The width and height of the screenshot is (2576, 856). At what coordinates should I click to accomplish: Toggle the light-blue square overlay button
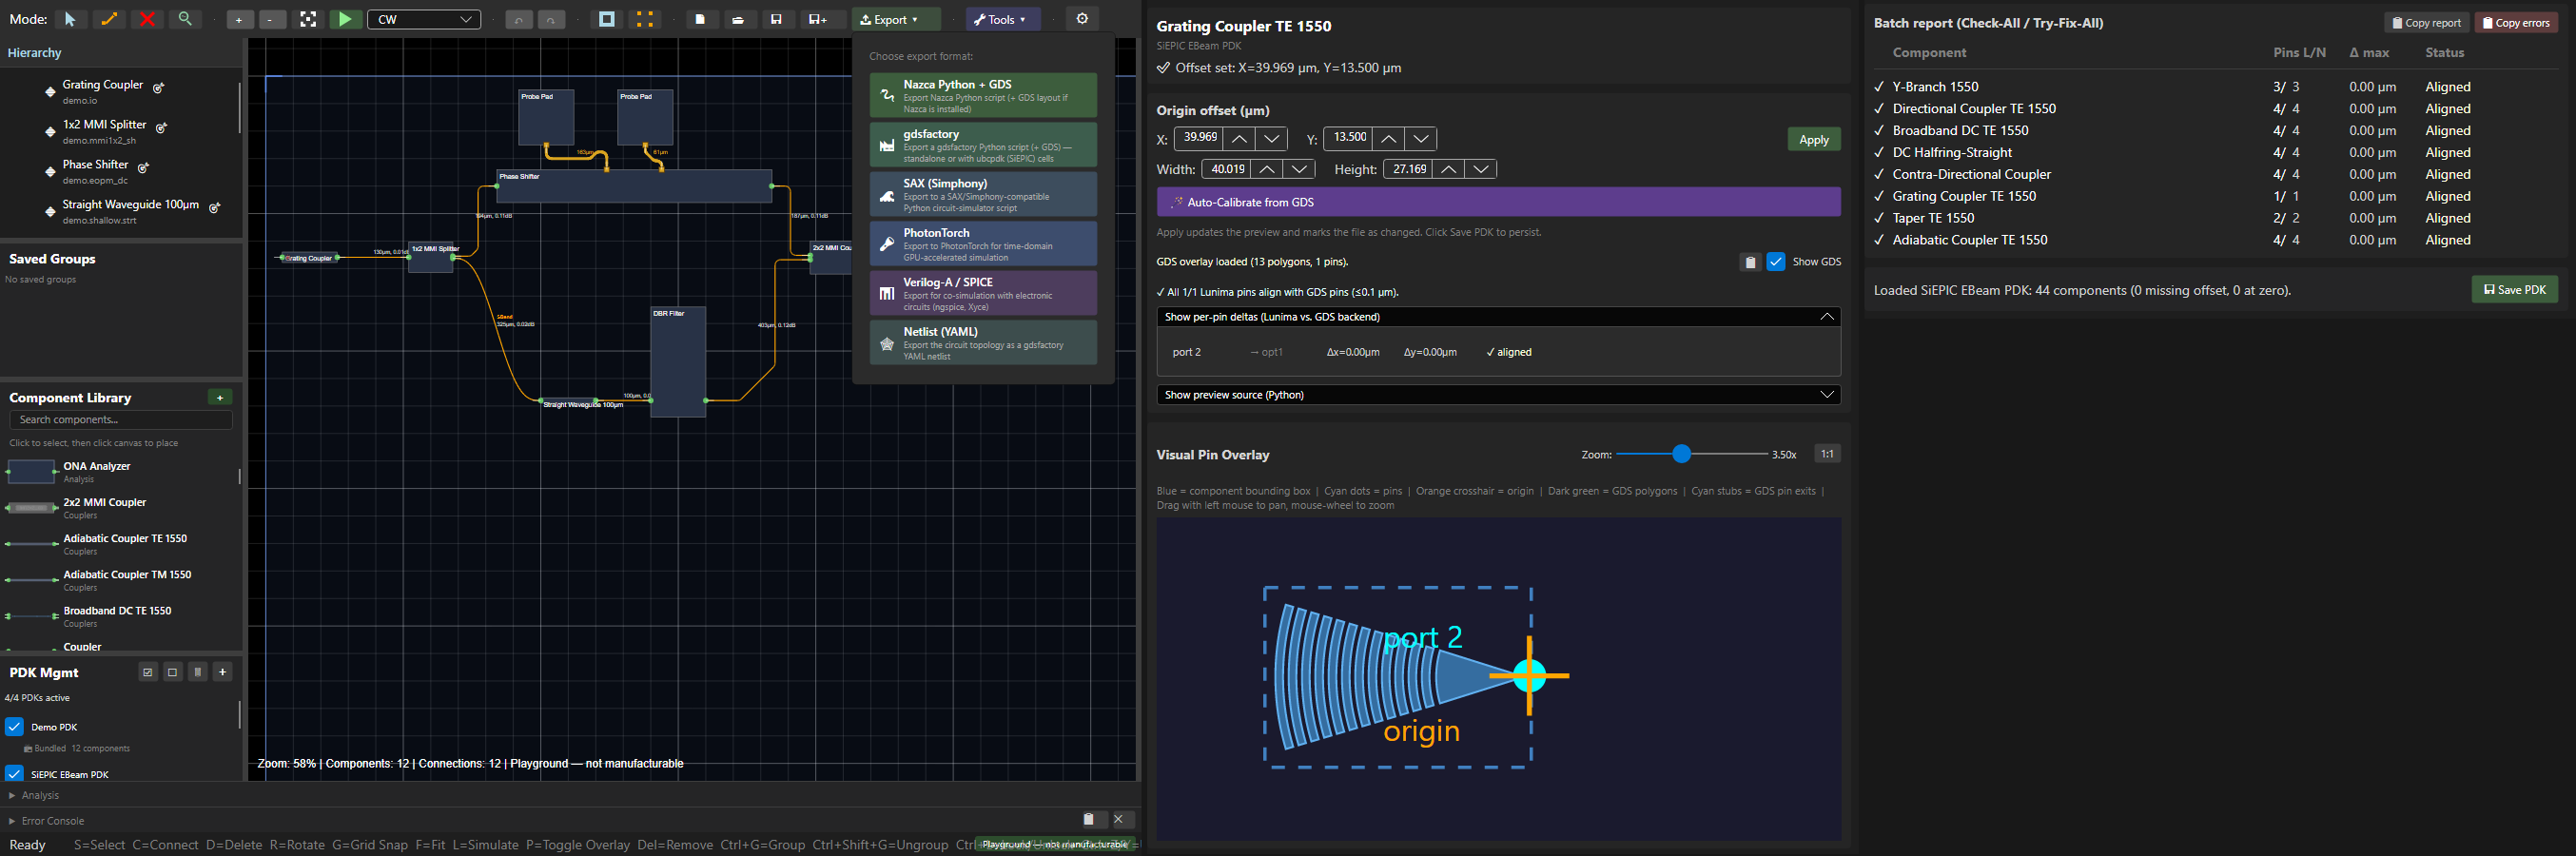coord(607,19)
